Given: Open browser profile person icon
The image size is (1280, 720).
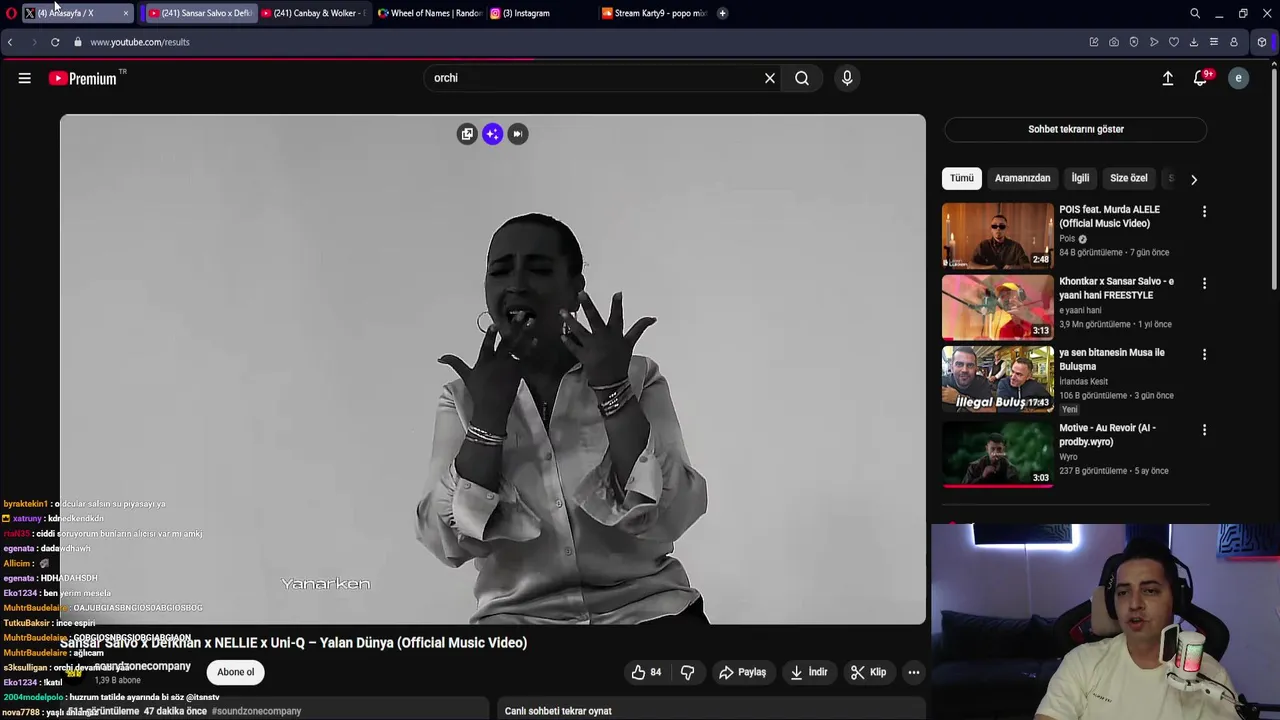Looking at the screenshot, I should (x=1233, y=42).
